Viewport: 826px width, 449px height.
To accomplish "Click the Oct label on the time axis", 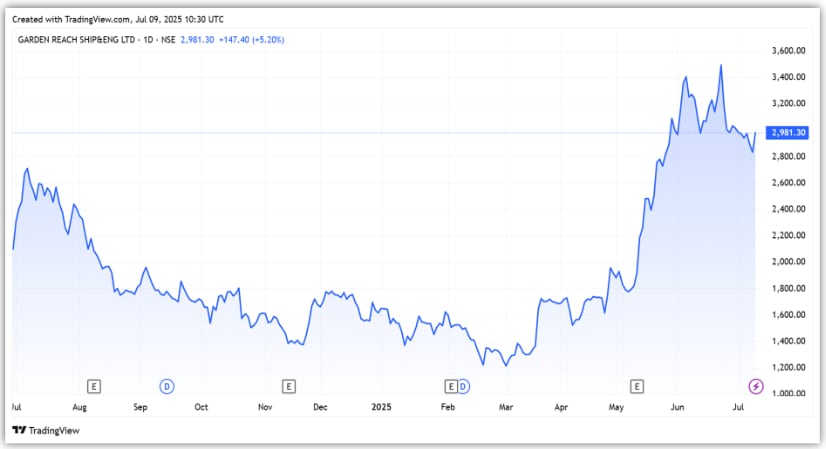I will (x=201, y=408).
